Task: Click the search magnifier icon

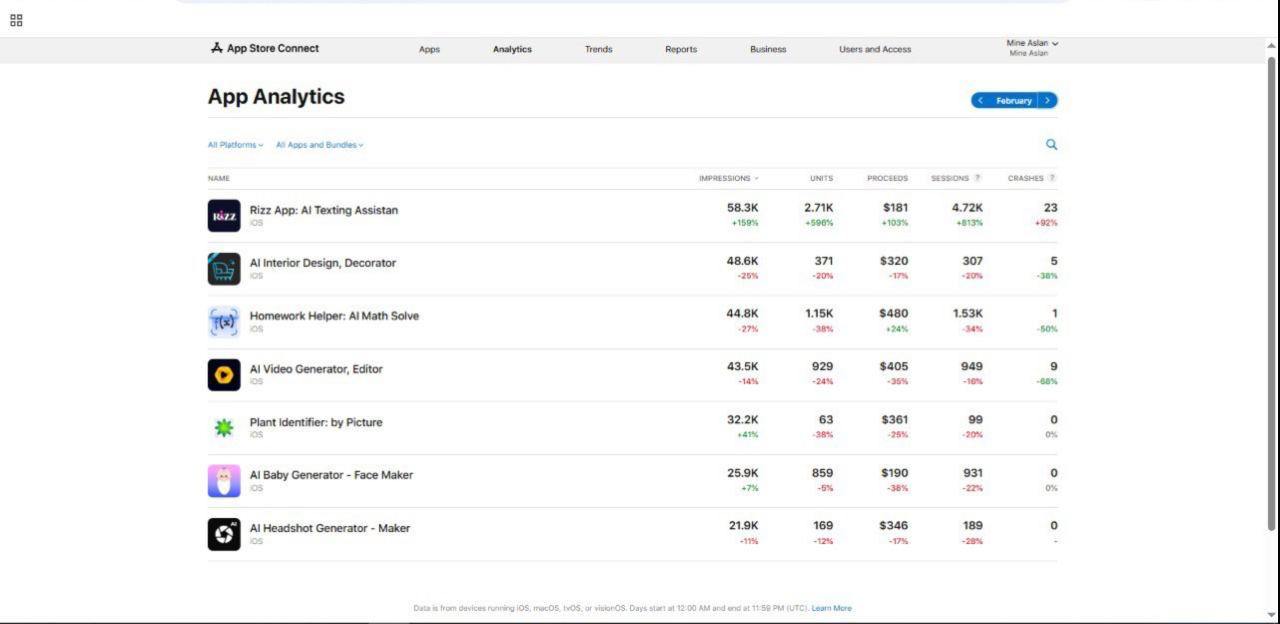Action: (x=1051, y=145)
